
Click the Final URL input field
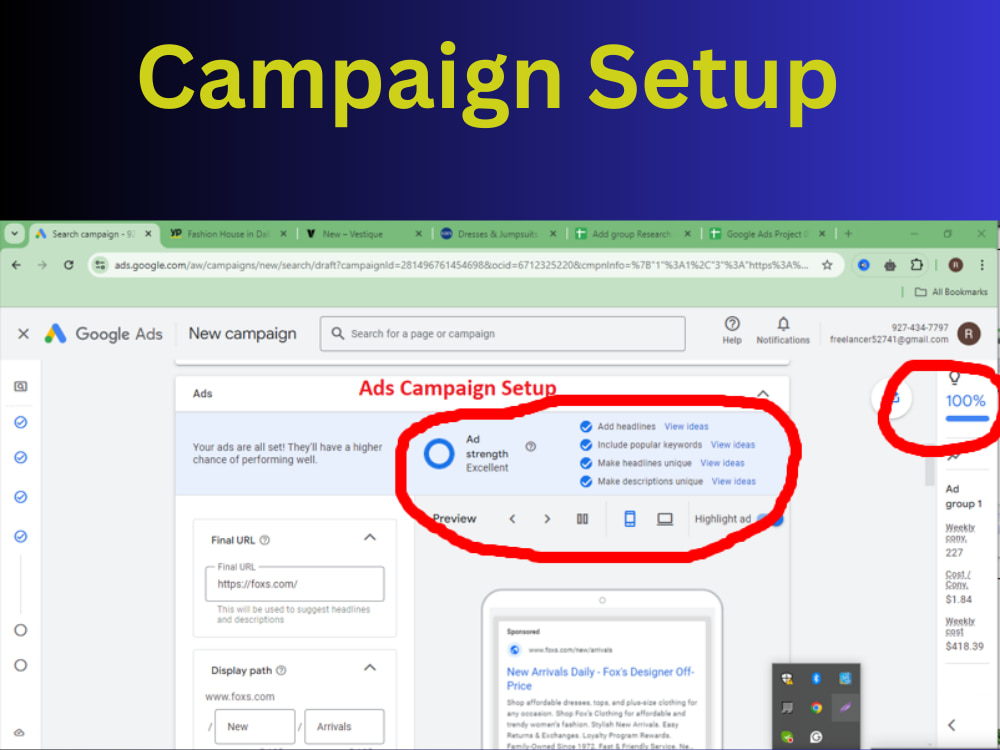295,584
